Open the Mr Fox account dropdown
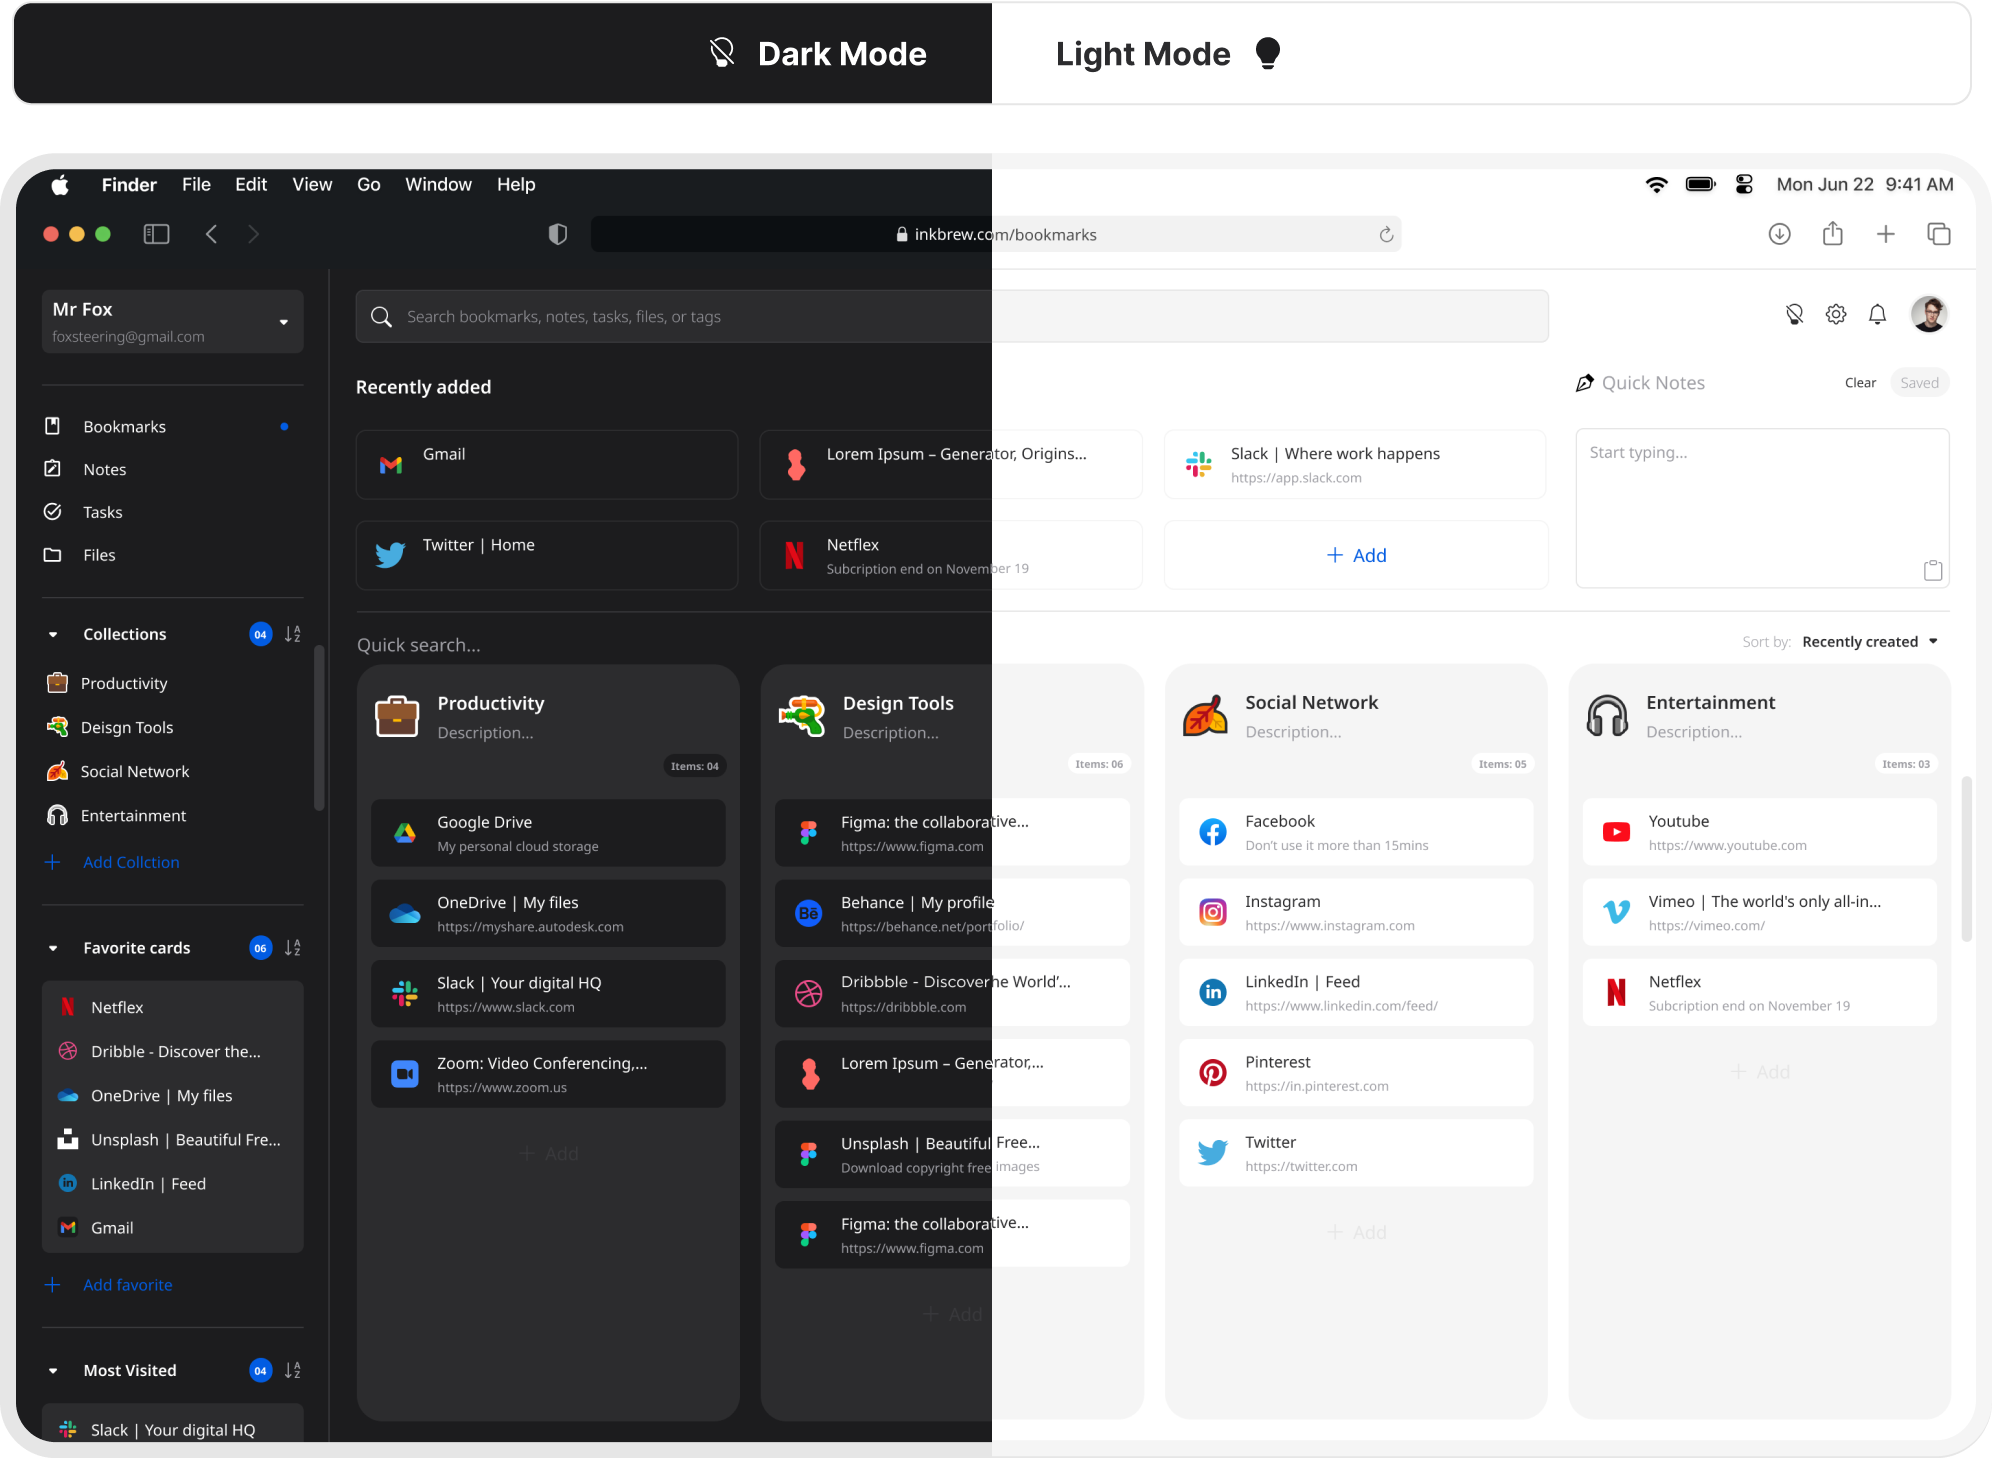This screenshot has width=1992, height=1458. tap(173, 322)
